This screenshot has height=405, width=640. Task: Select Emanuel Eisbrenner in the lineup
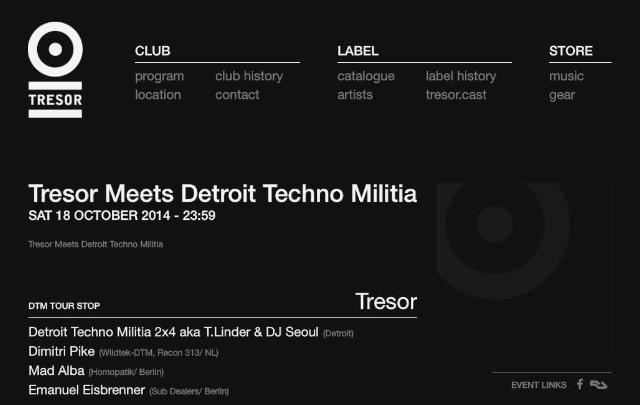click(x=87, y=390)
